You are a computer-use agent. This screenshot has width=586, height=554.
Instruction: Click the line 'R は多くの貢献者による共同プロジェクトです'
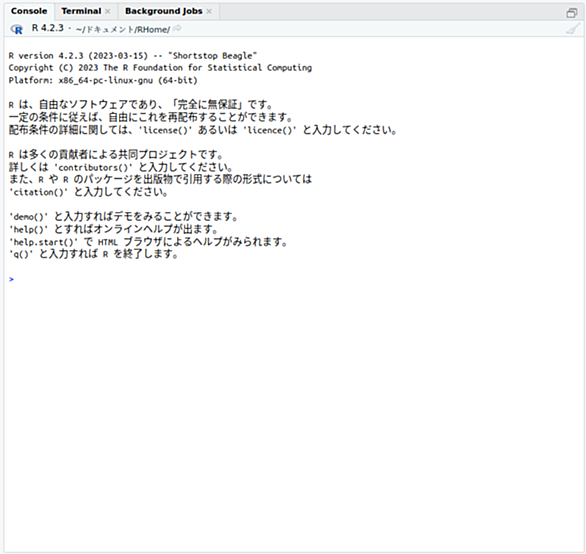[x=116, y=154]
